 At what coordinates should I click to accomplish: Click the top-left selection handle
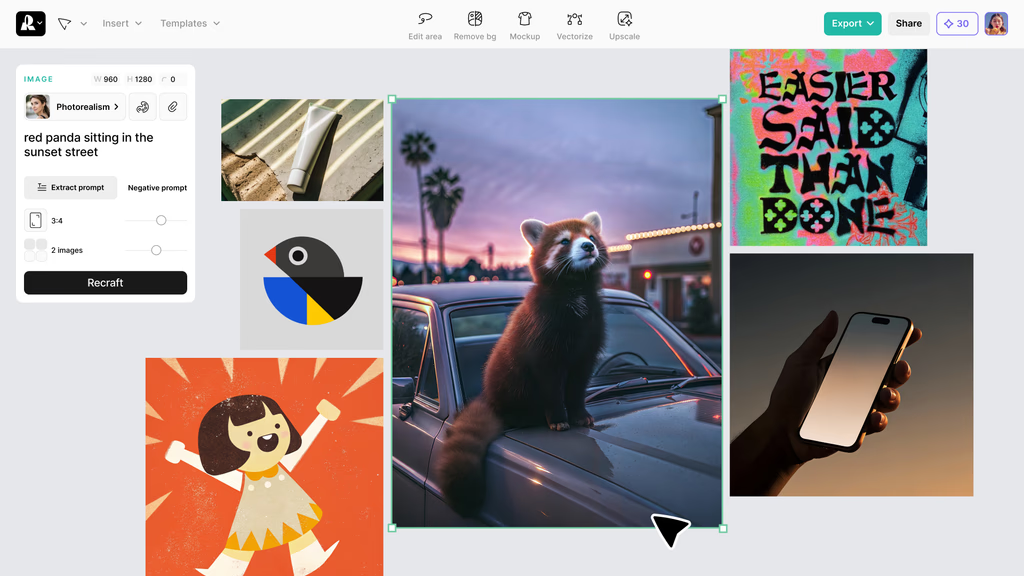tap(392, 99)
